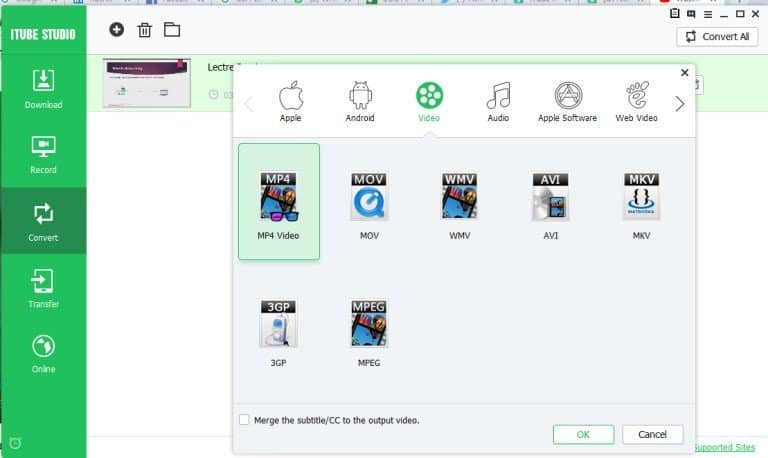Show next format categories with right arrow
Image resolution: width=768 pixels, height=458 pixels.
[680, 104]
